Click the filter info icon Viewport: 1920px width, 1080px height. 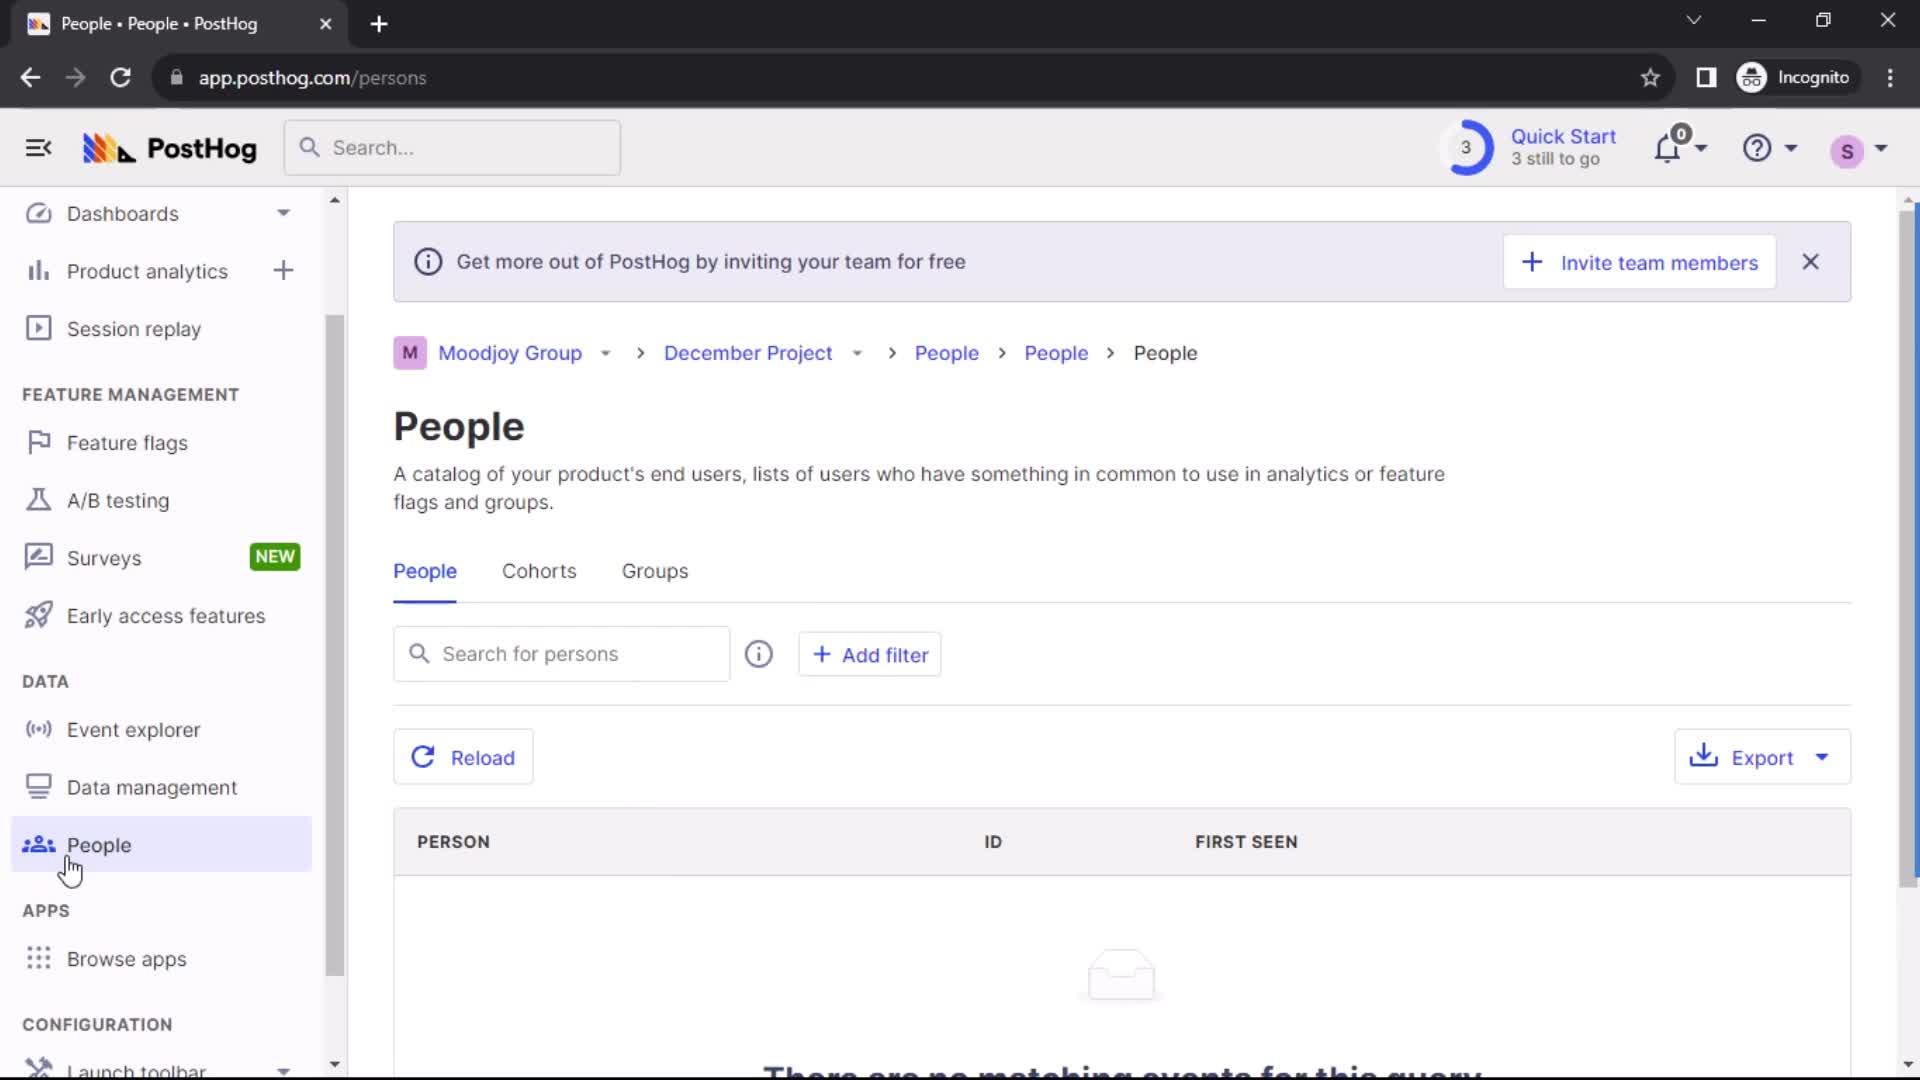point(758,654)
